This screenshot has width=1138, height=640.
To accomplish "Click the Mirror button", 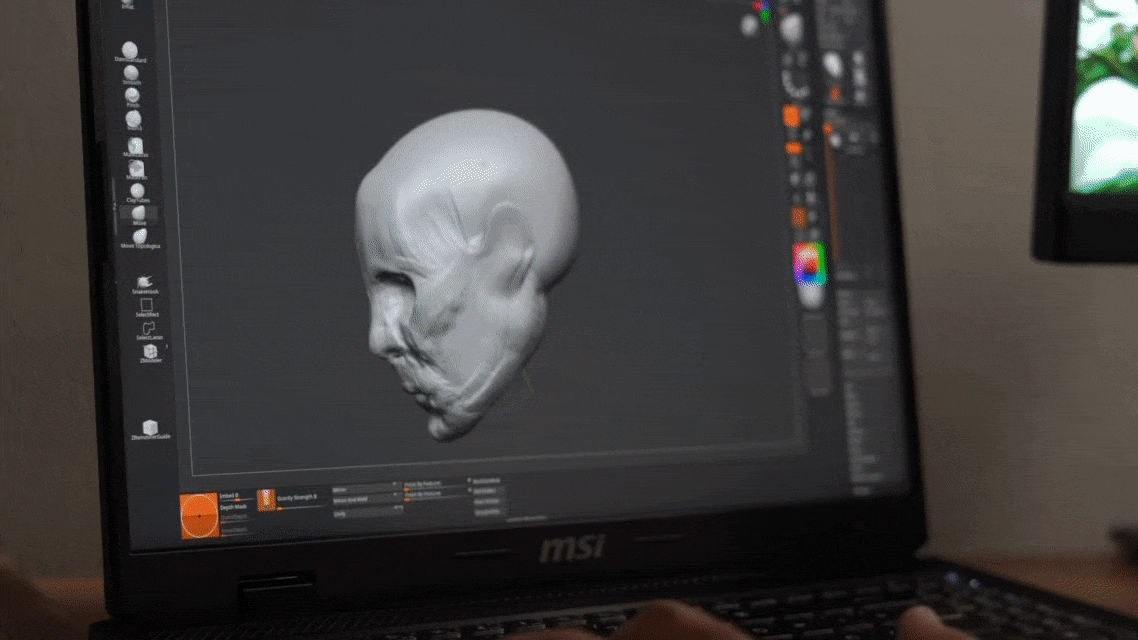I will (365, 490).
